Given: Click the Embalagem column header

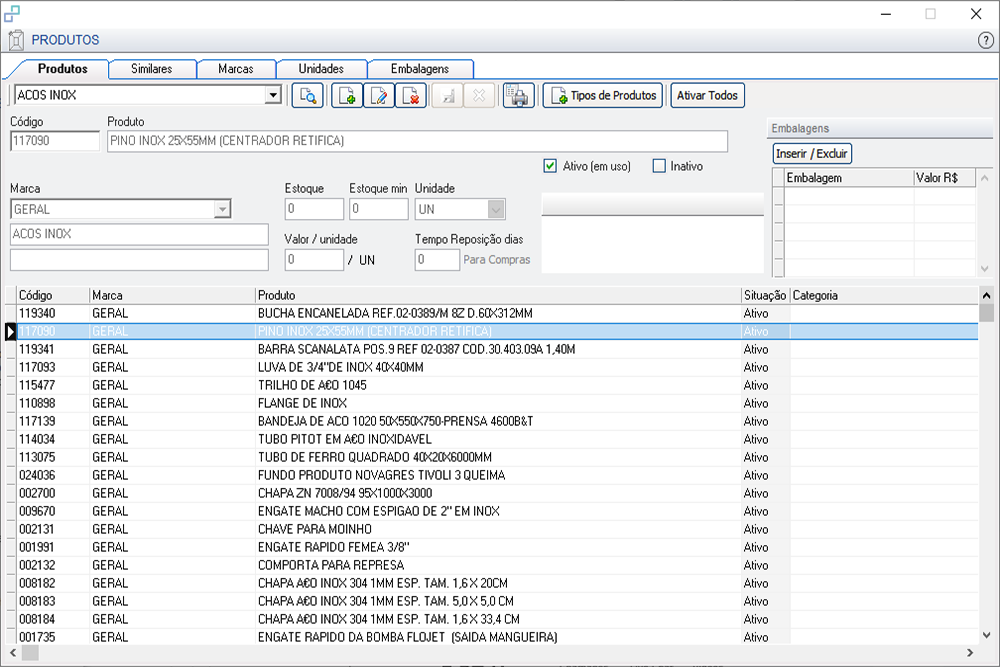Looking at the screenshot, I should tap(849, 178).
